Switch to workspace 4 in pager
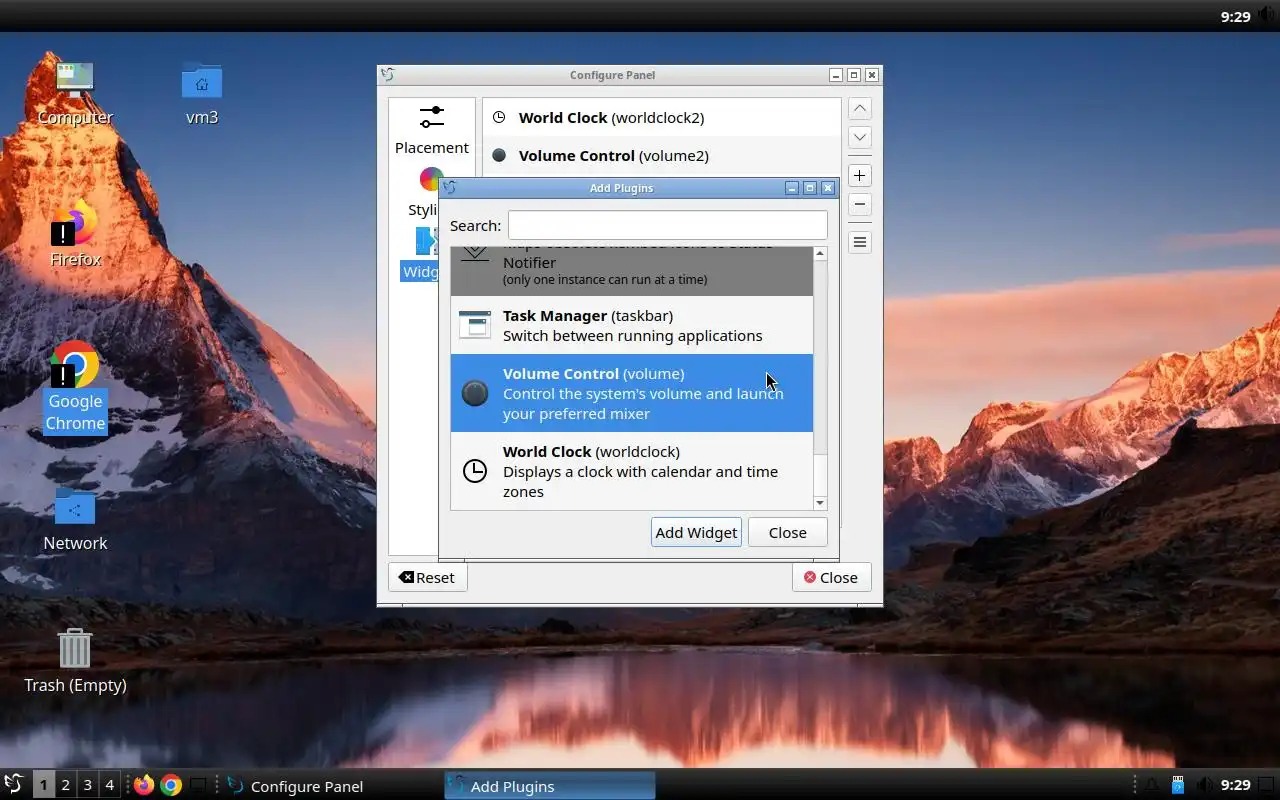1280x800 pixels. tap(109, 785)
